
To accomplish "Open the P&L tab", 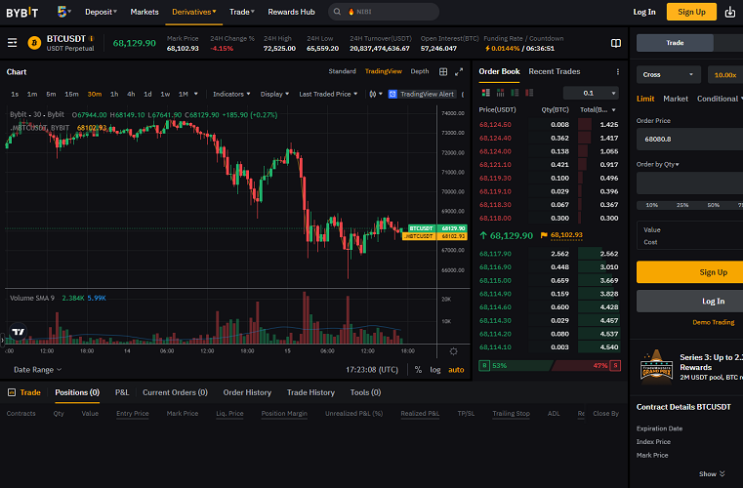I will point(122,392).
